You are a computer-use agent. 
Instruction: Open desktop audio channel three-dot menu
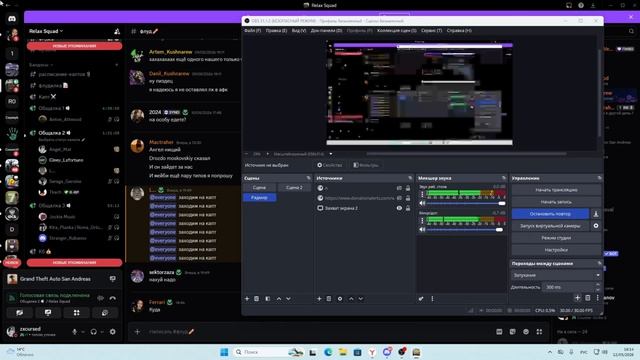coord(422,194)
